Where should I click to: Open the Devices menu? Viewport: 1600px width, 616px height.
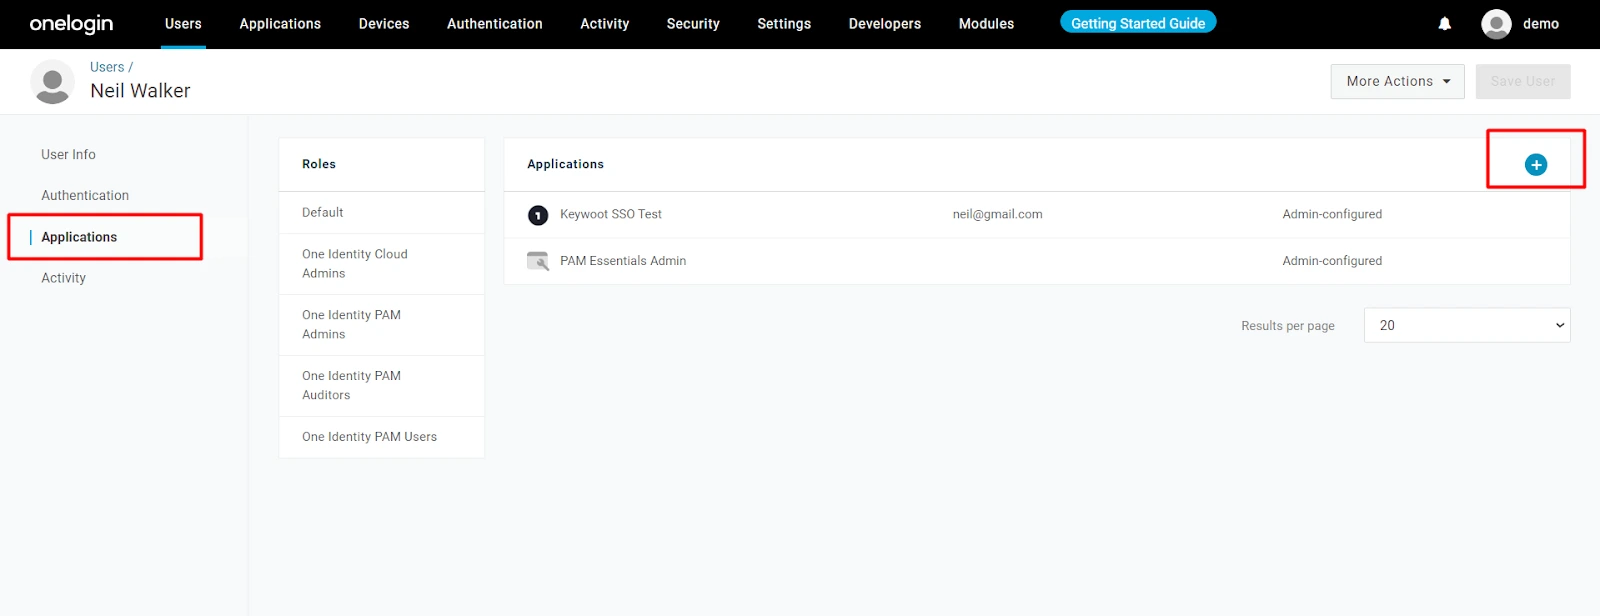(384, 24)
